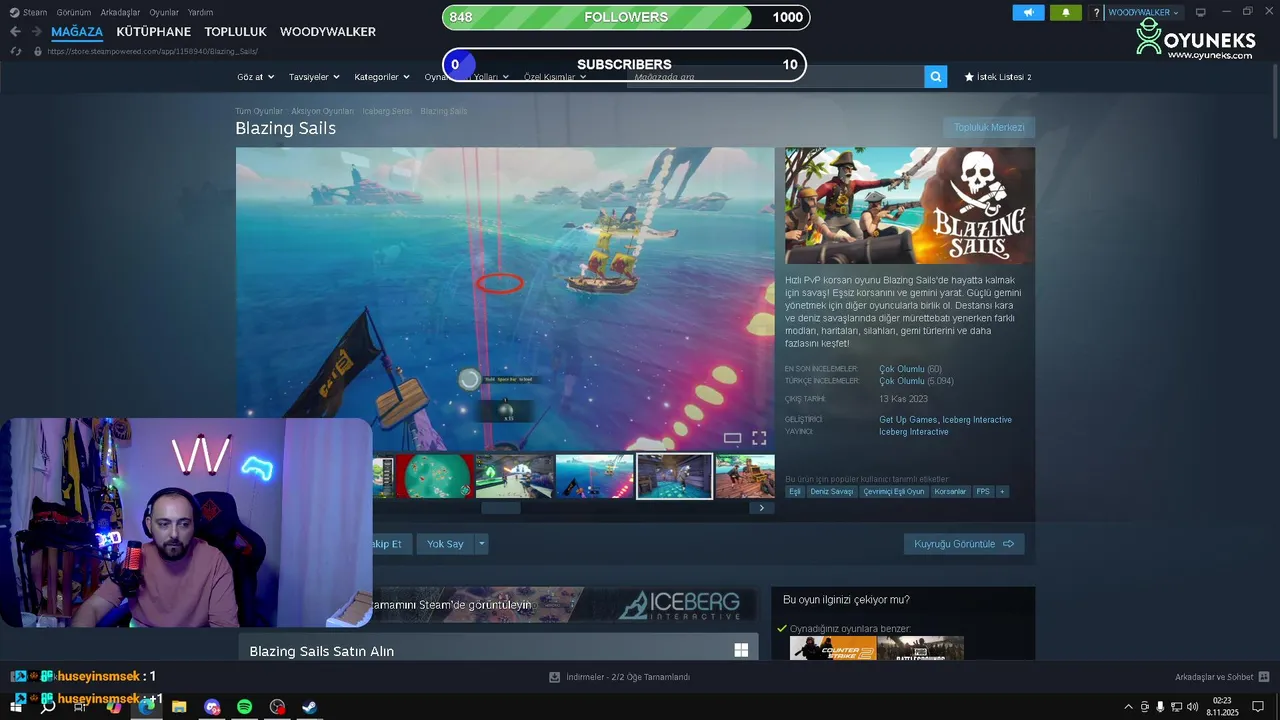Image resolution: width=1280 pixels, height=720 pixels.
Task: Show hidden tray icons chevron
Action: tap(1129, 707)
